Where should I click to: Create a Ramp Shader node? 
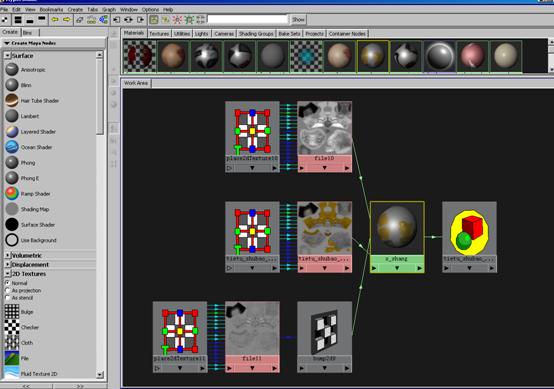[35, 194]
